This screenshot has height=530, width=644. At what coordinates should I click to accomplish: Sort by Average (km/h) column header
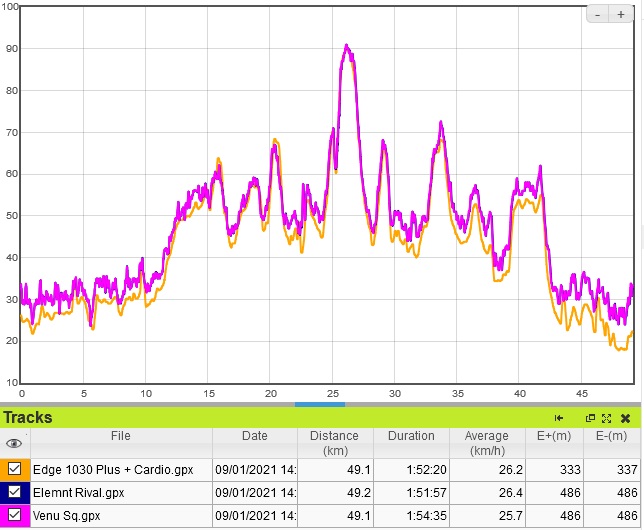[487, 443]
